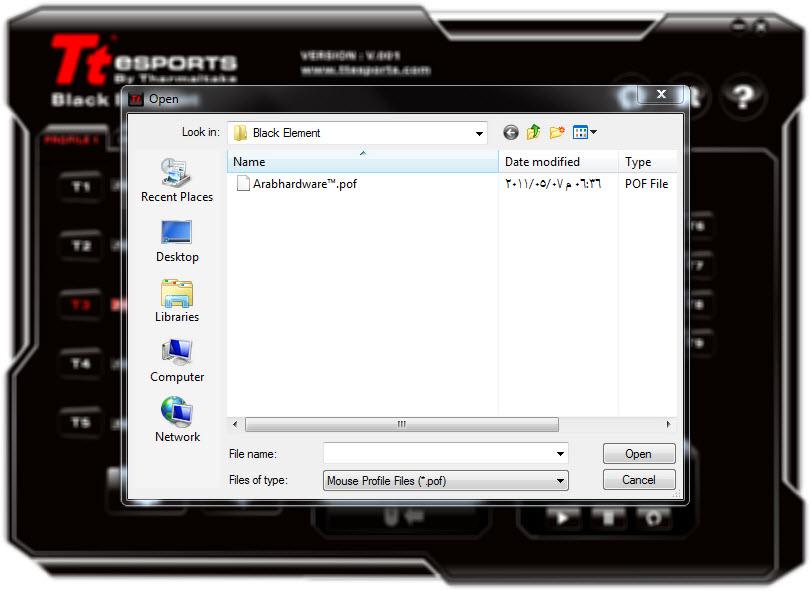Viewport: 811px width, 591px height.
Task: Go to Desktop location
Action: pyautogui.click(x=177, y=241)
